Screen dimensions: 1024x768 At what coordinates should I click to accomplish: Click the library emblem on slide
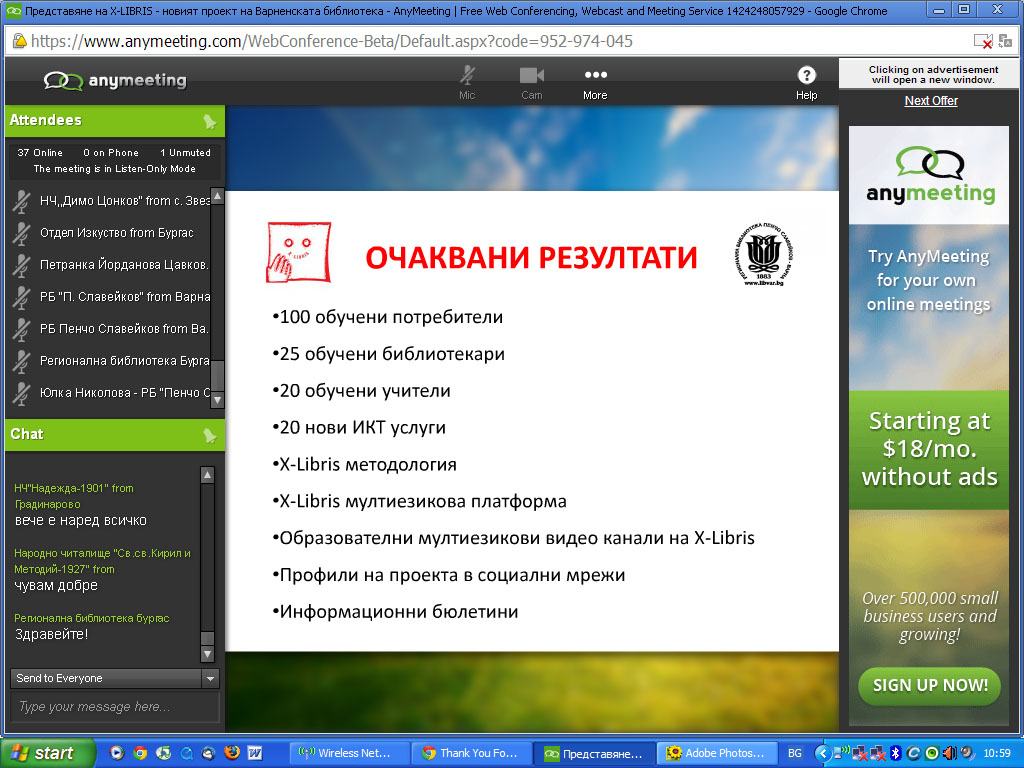pos(763,254)
